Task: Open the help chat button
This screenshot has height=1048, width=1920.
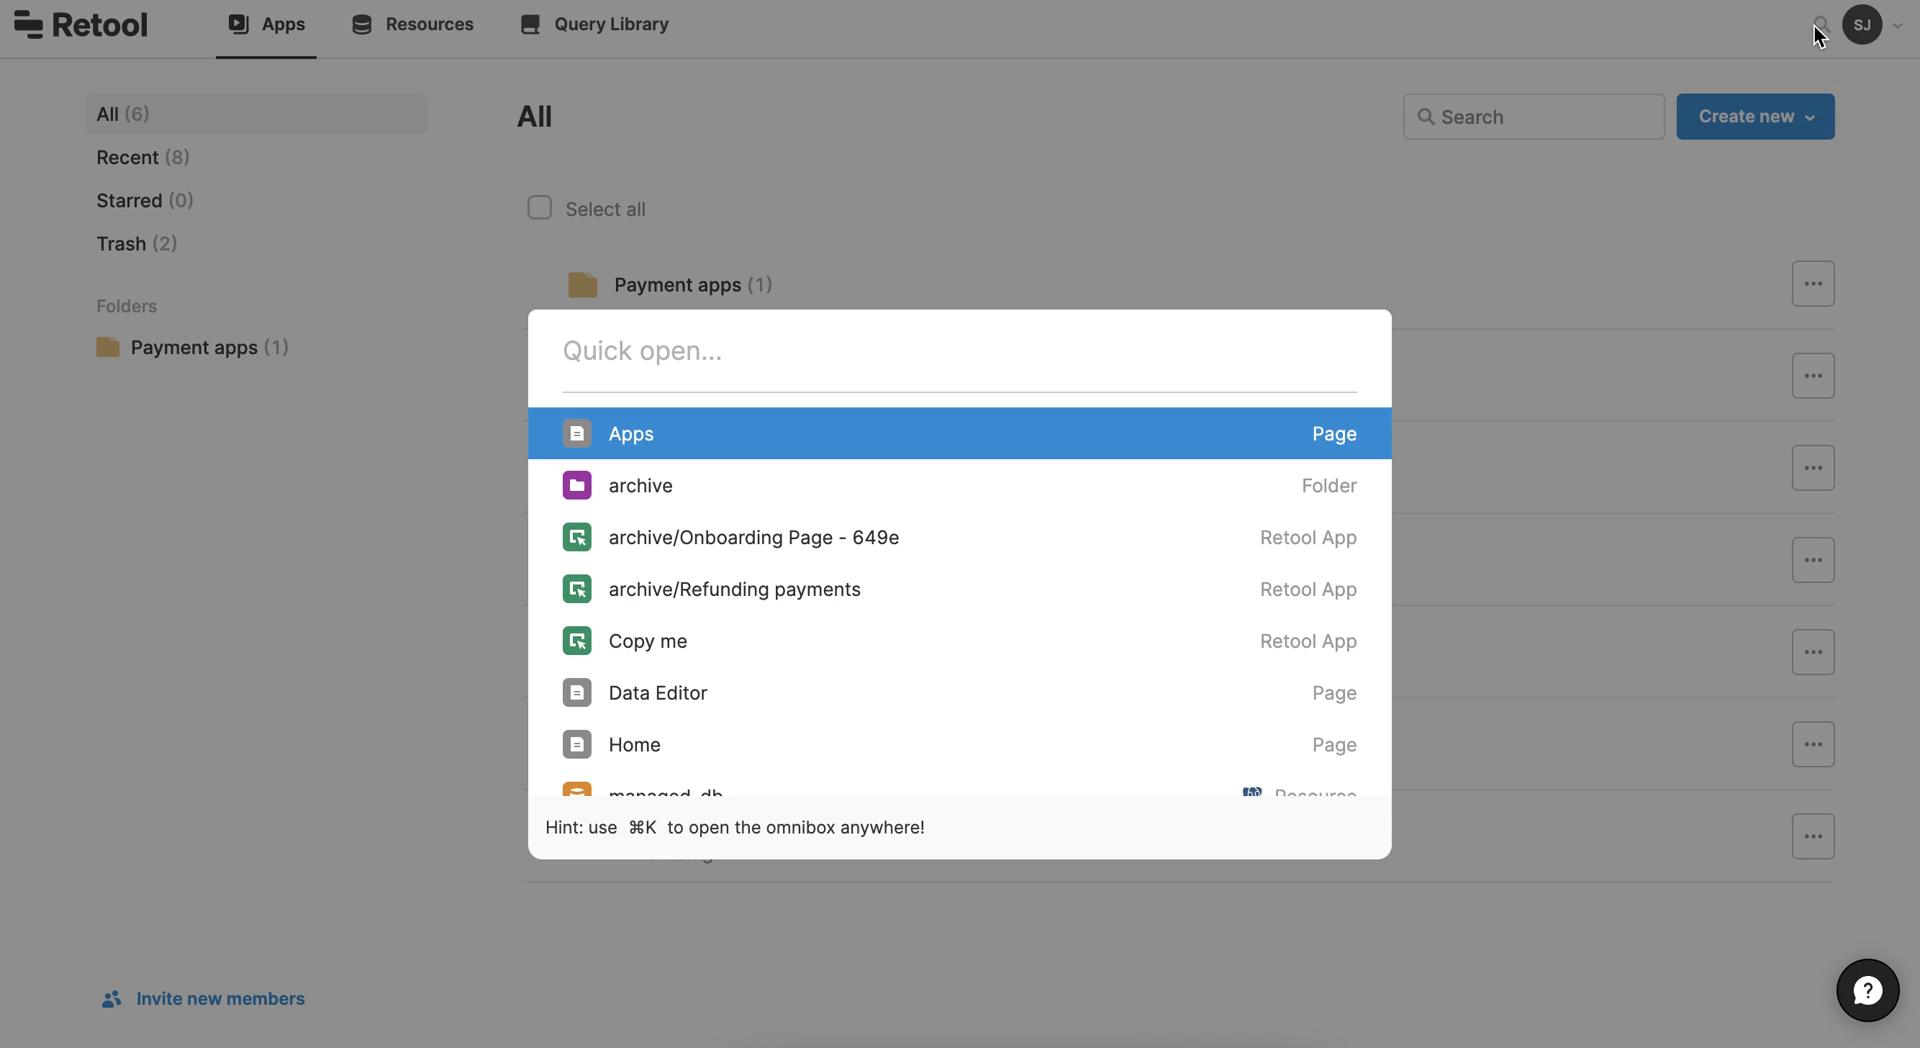Action: [x=1867, y=991]
